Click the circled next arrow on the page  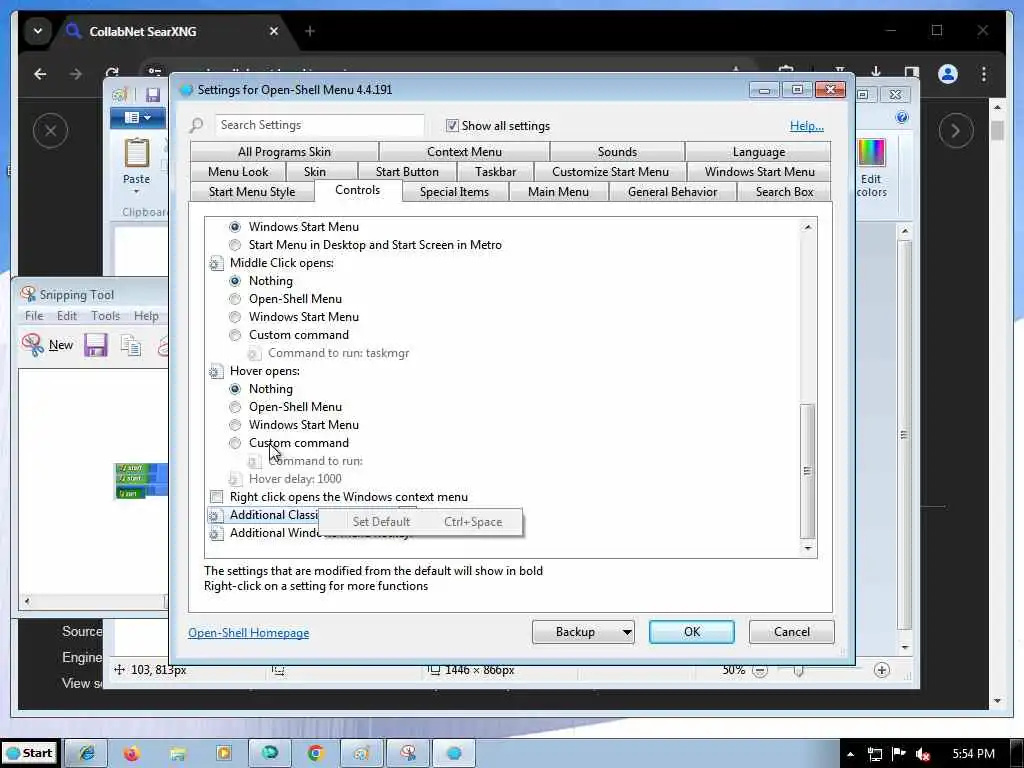(955, 131)
